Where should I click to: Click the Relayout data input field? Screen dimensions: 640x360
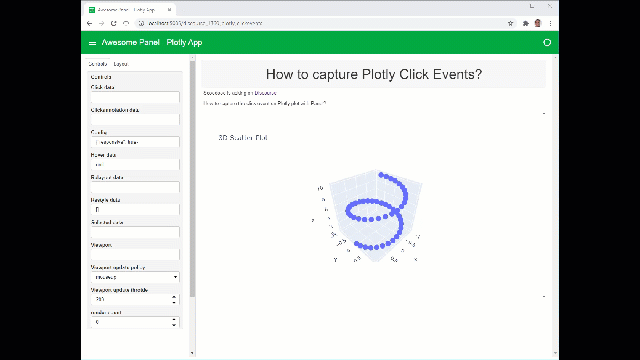pyautogui.click(x=135, y=187)
